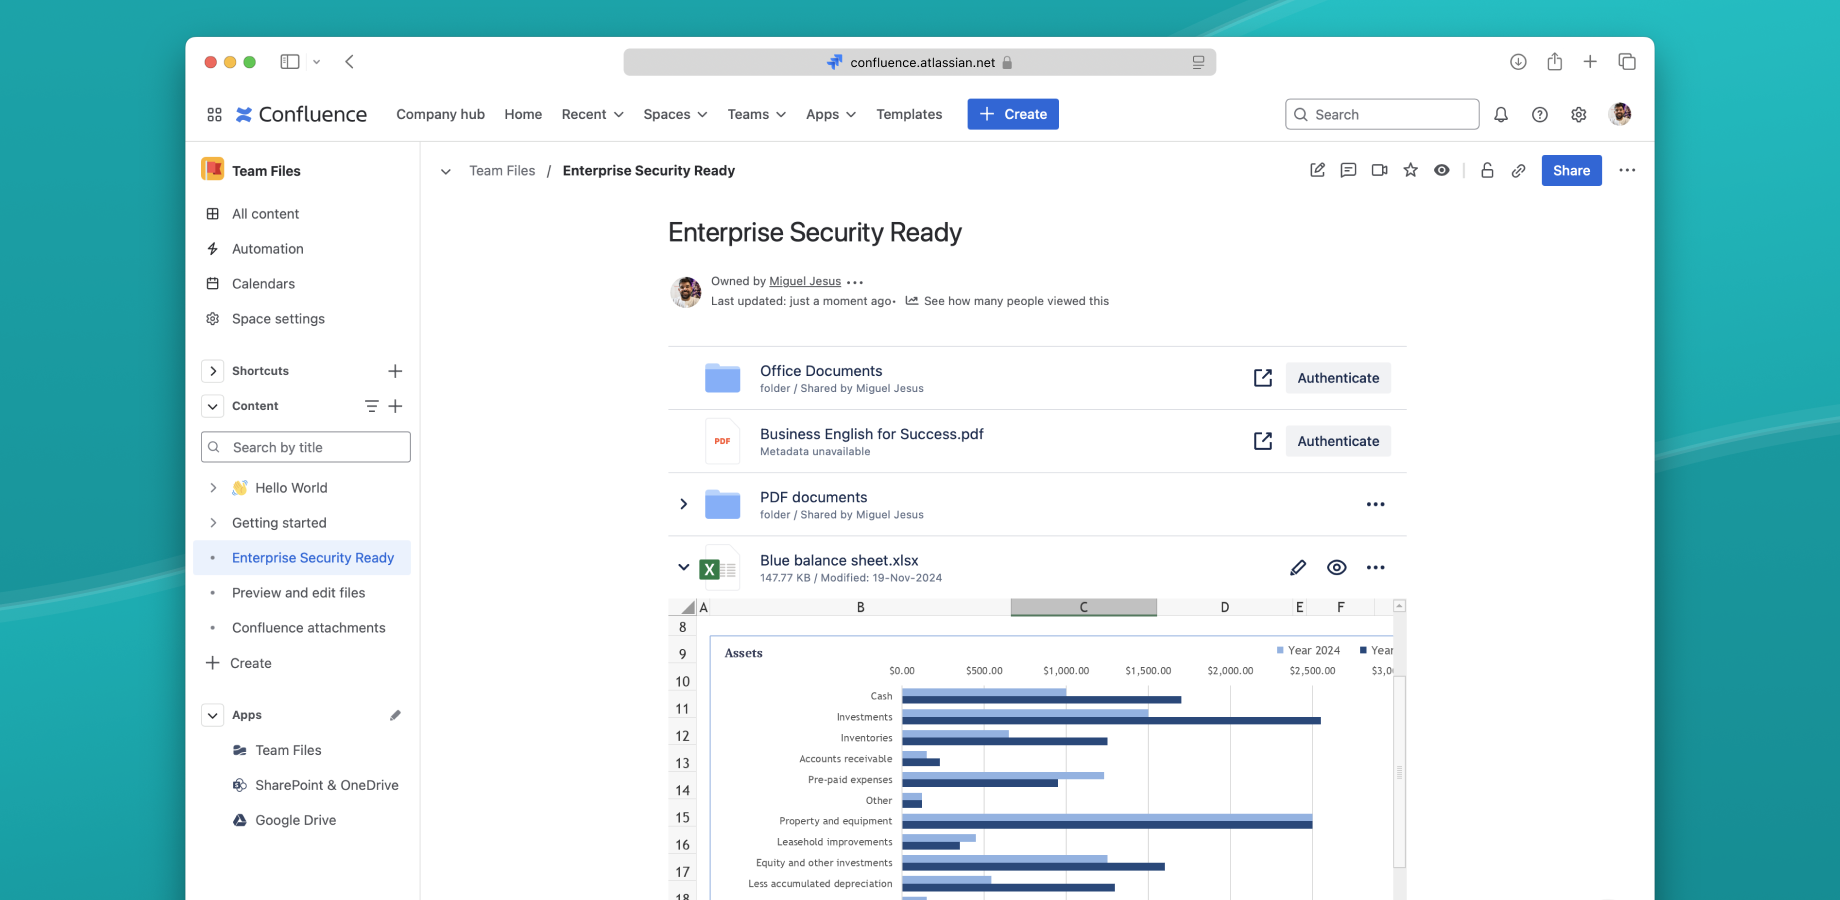
Task: Click the spreadsheet vertical scrollbar
Action: 1399,770
